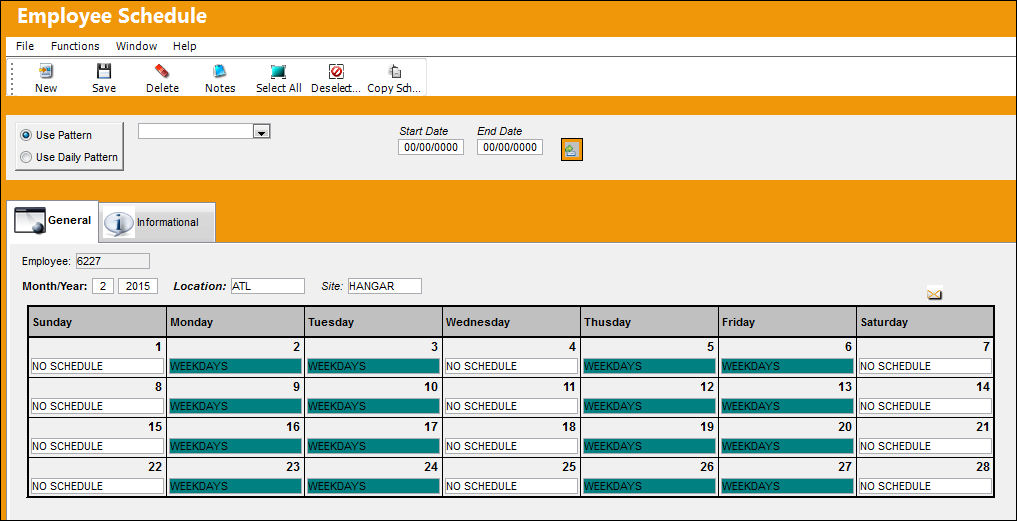1017x521 pixels.
Task: Click the Location field showing ATL
Action: [x=268, y=286]
